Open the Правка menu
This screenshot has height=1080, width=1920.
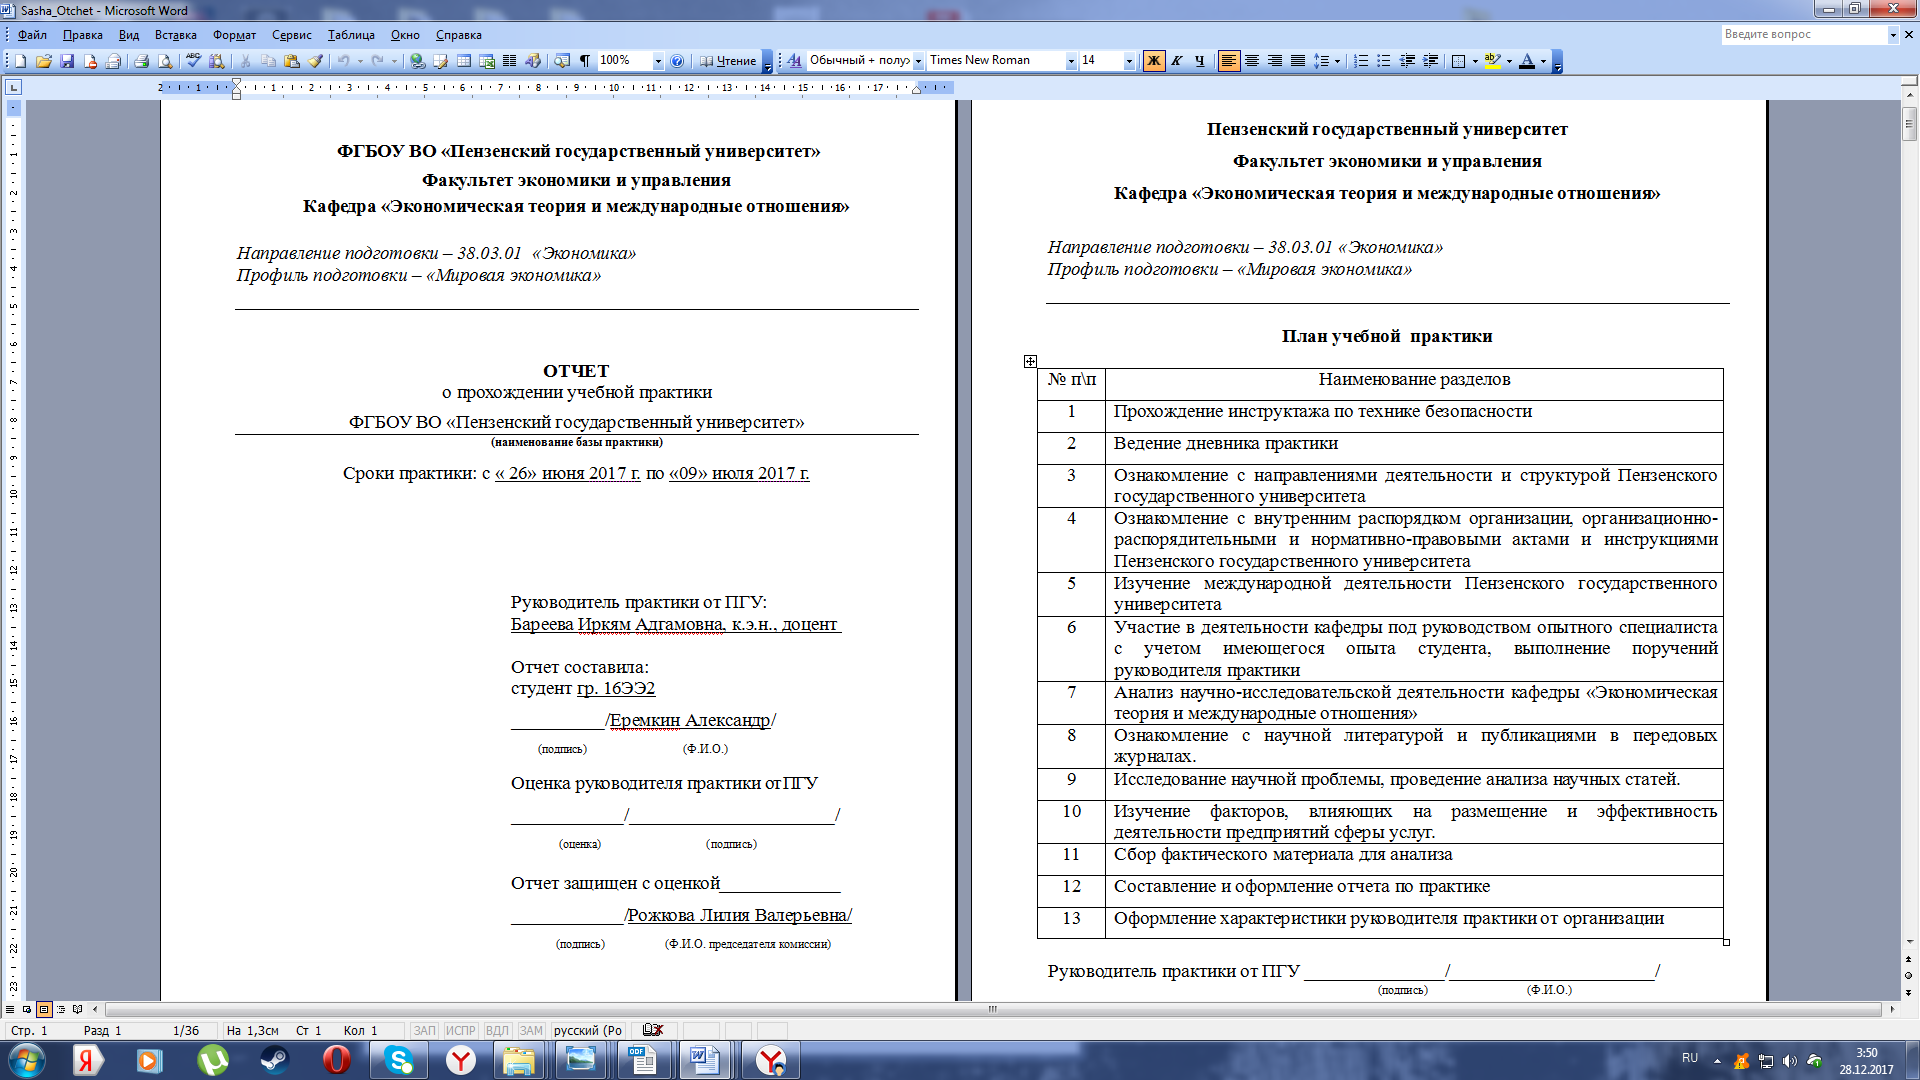tap(82, 35)
